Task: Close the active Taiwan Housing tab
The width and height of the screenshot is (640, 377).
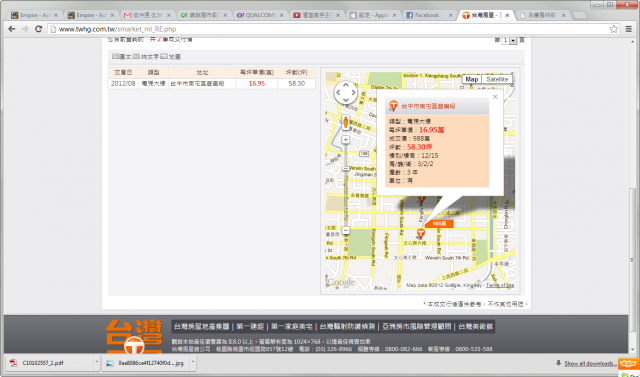Action: pyautogui.click(x=507, y=15)
